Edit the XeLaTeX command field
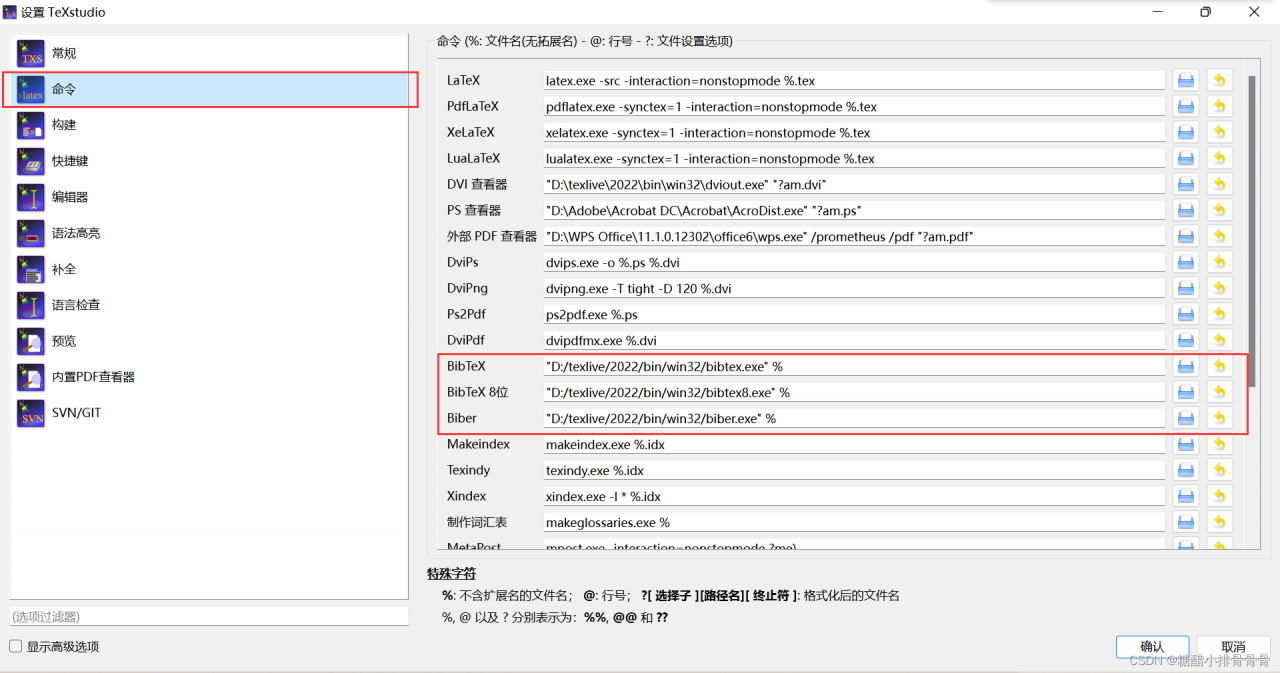The image size is (1280, 673). click(855, 132)
